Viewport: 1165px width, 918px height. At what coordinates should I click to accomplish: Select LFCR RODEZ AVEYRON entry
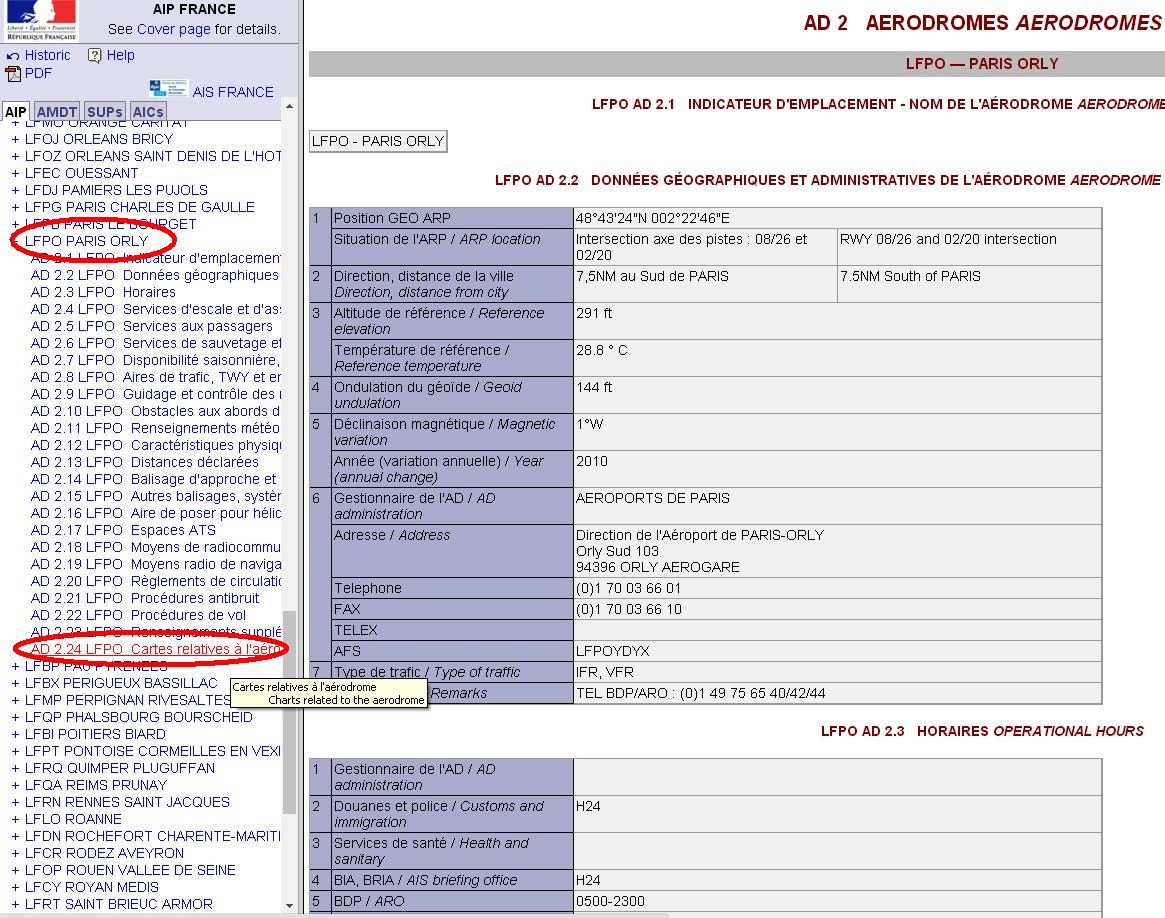pyautogui.click(x=104, y=853)
